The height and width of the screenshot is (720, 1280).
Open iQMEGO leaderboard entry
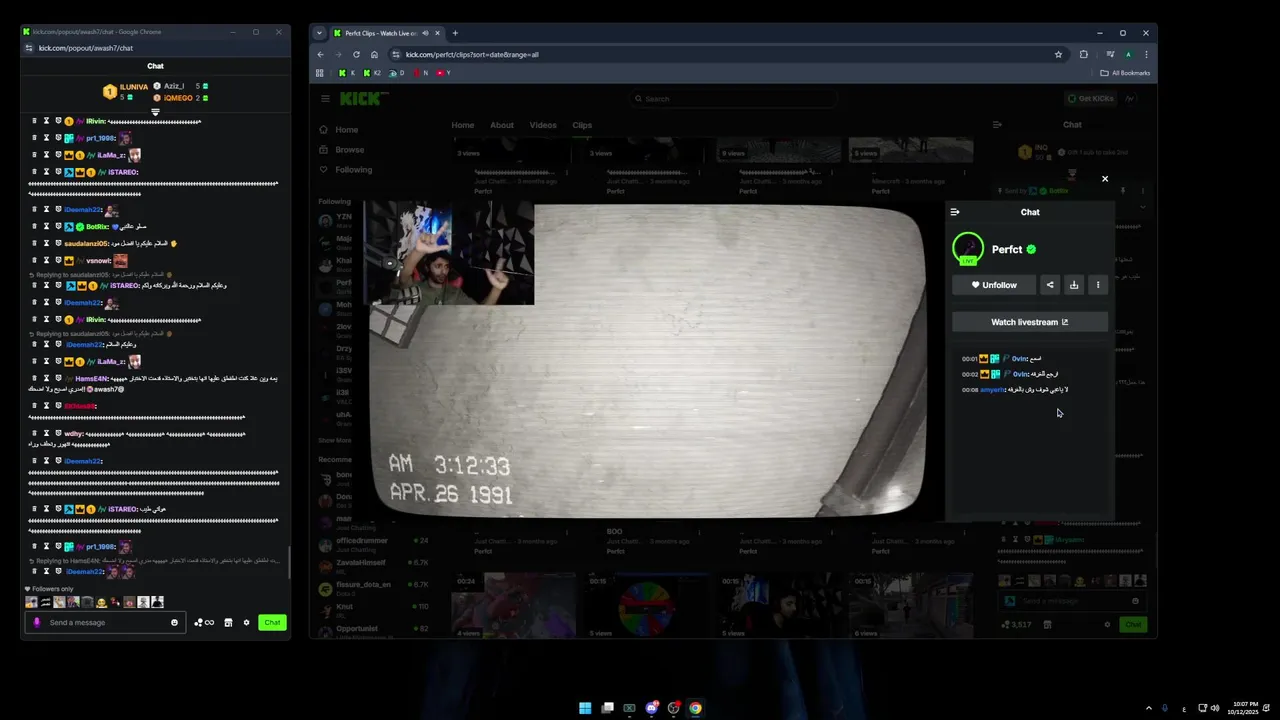click(180, 98)
